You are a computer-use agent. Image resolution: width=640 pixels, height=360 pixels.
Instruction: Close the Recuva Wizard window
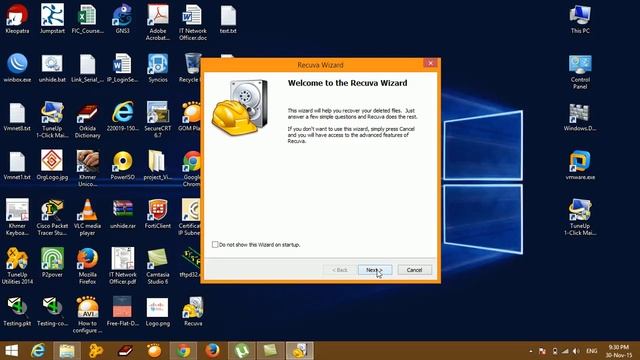pyautogui.click(x=430, y=63)
